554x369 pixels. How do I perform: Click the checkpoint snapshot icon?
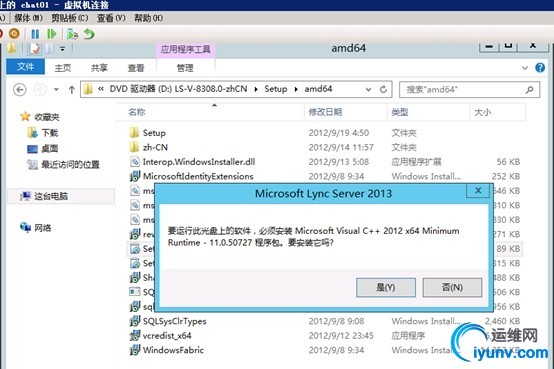coord(72,34)
